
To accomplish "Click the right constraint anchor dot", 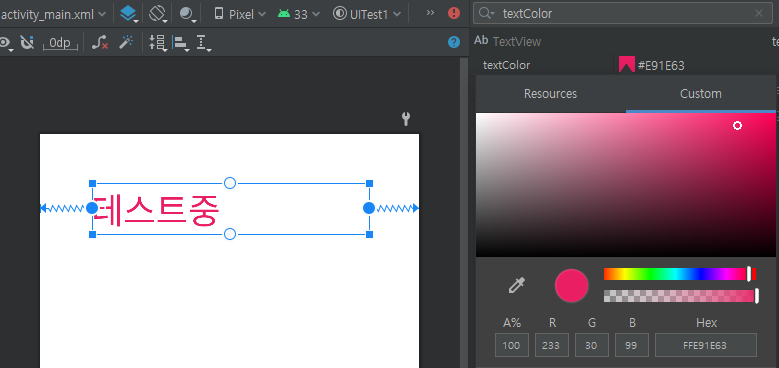I will 369,208.
